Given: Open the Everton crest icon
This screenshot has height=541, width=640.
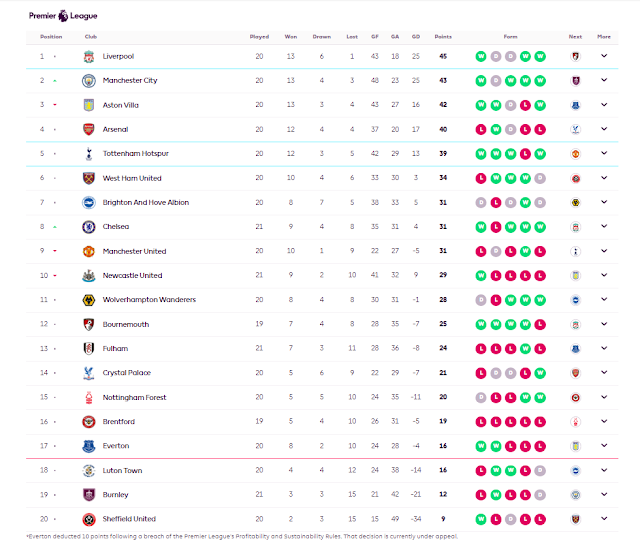Looking at the screenshot, I should pyautogui.click(x=89, y=446).
